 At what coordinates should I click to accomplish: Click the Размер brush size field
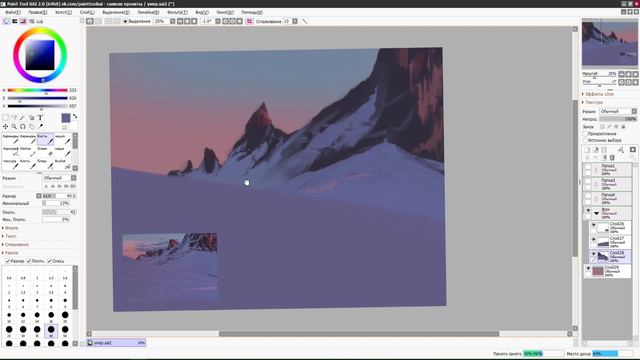point(59,196)
